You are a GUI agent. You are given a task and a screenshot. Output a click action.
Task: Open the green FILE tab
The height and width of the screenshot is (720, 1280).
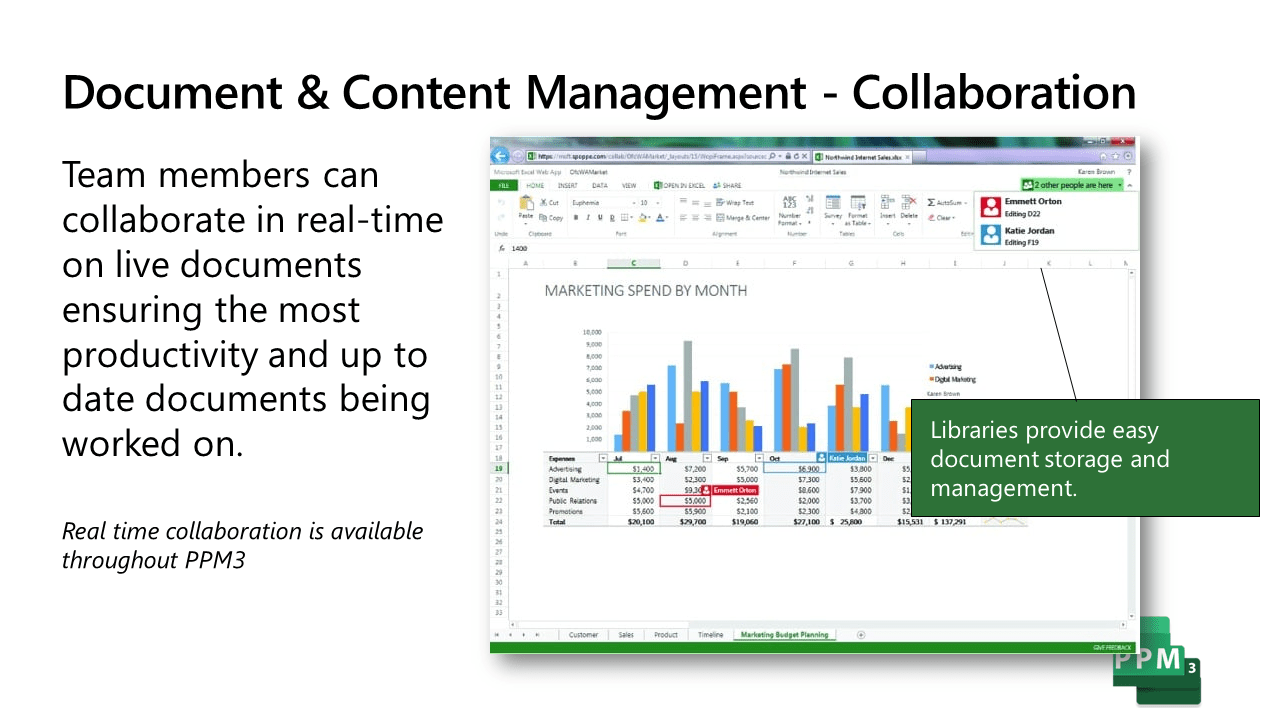point(503,185)
